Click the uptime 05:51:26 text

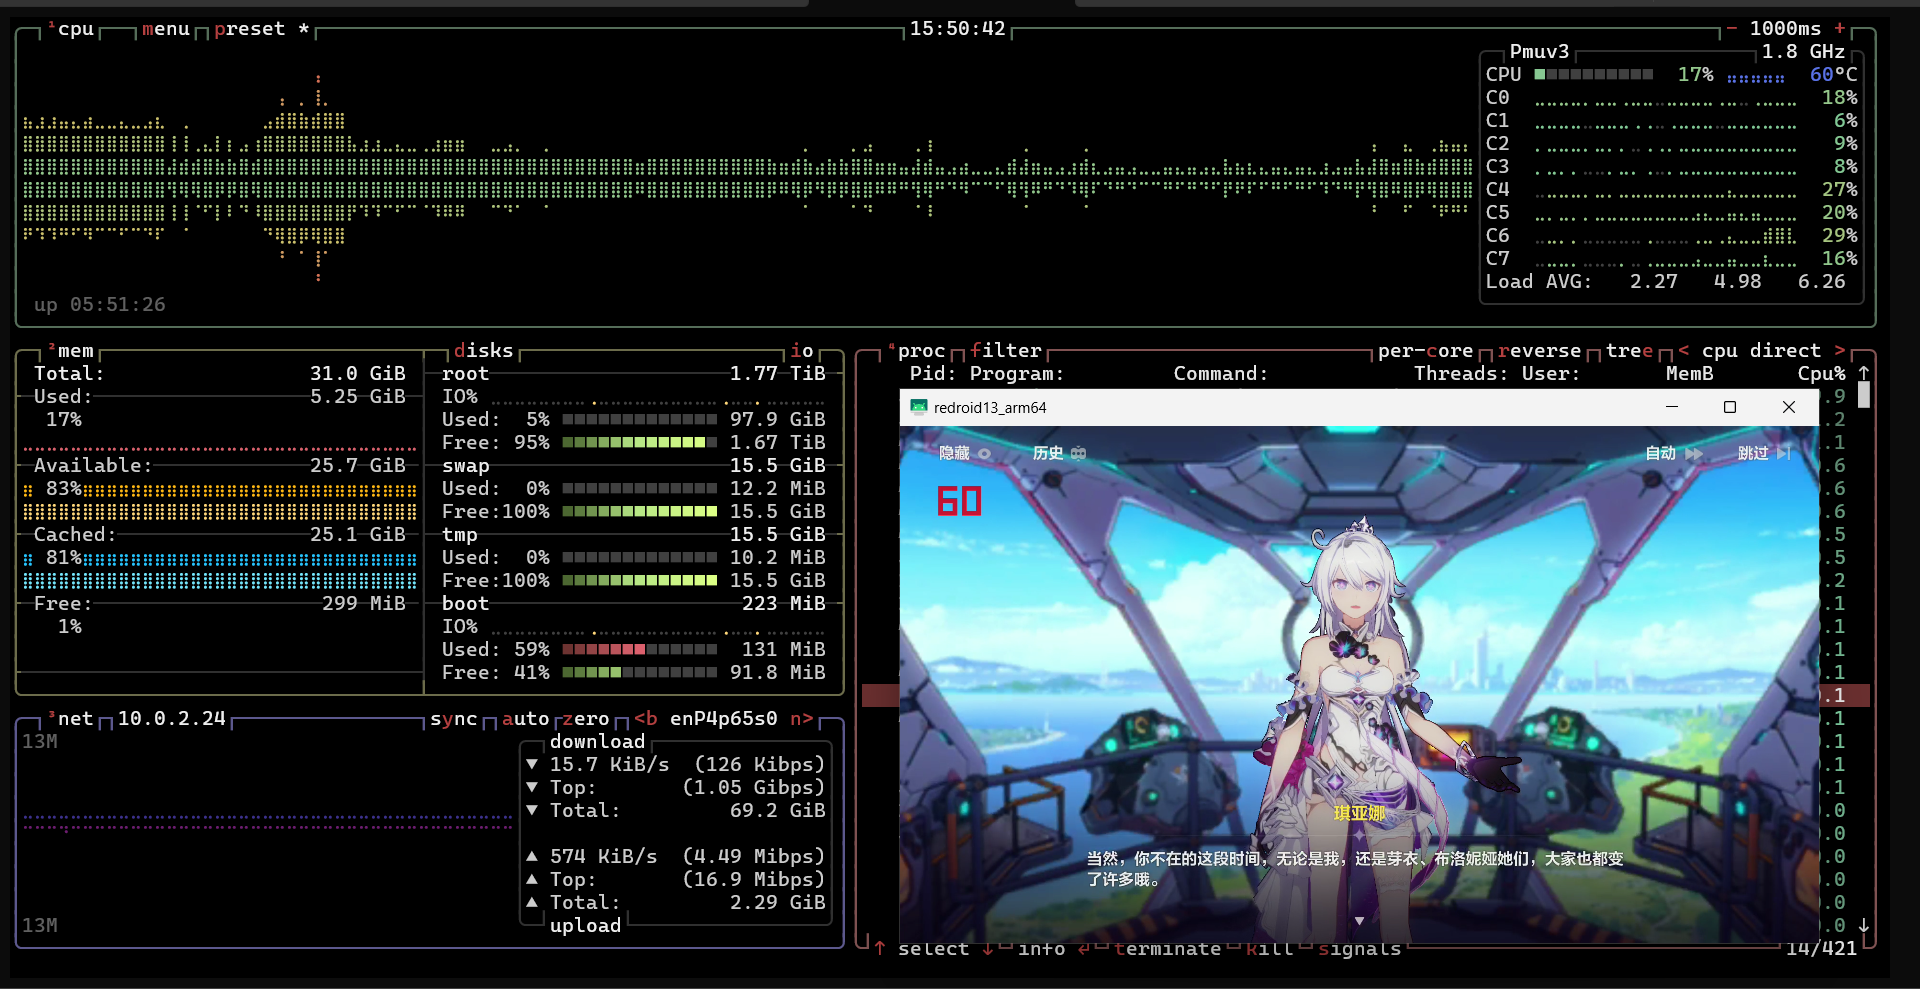100,304
